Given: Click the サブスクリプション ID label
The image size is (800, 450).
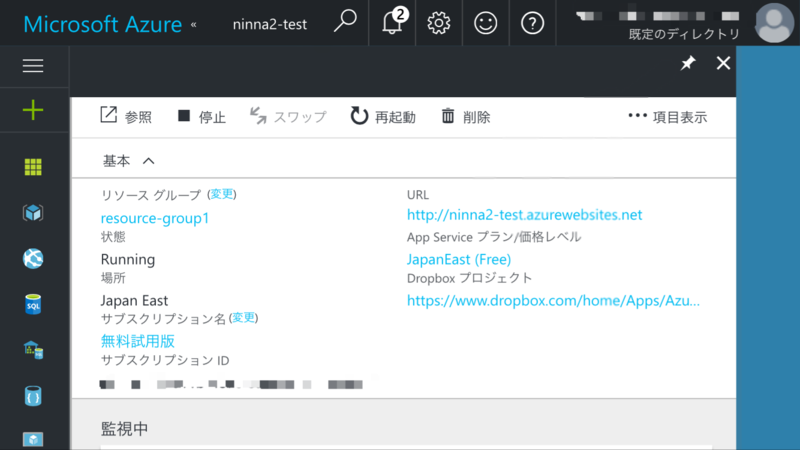Looking at the screenshot, I should click(x=165, y=360).
